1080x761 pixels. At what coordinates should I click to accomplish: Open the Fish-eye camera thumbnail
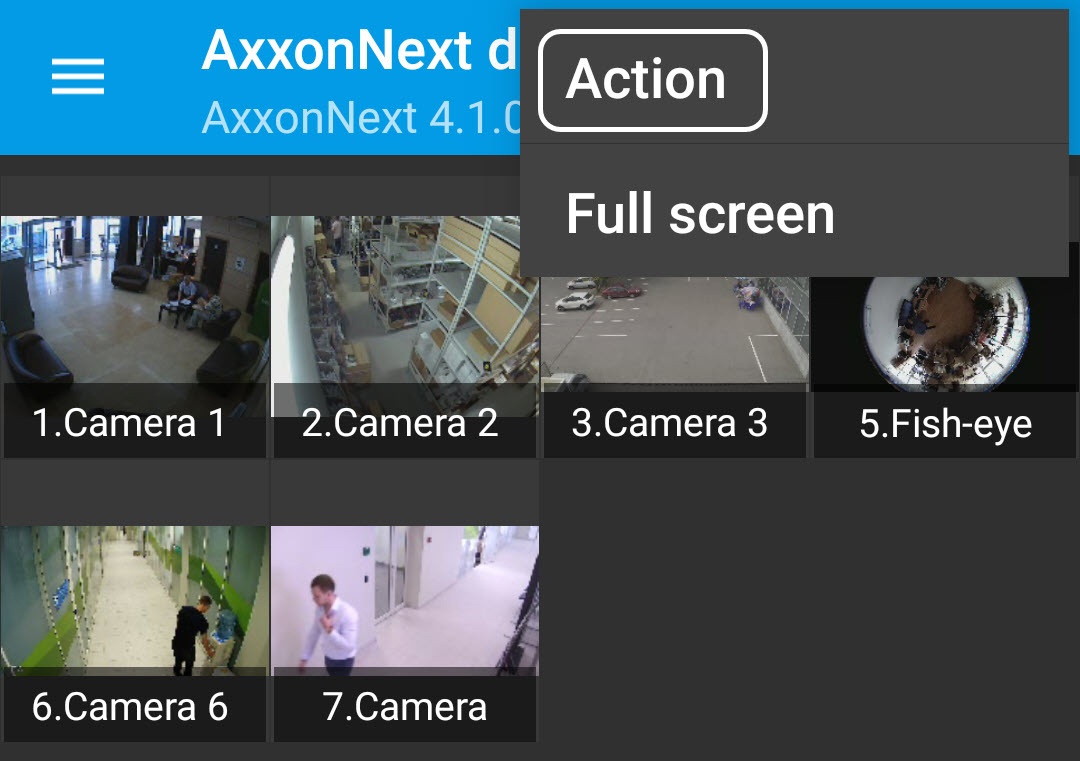click(944, 330)
